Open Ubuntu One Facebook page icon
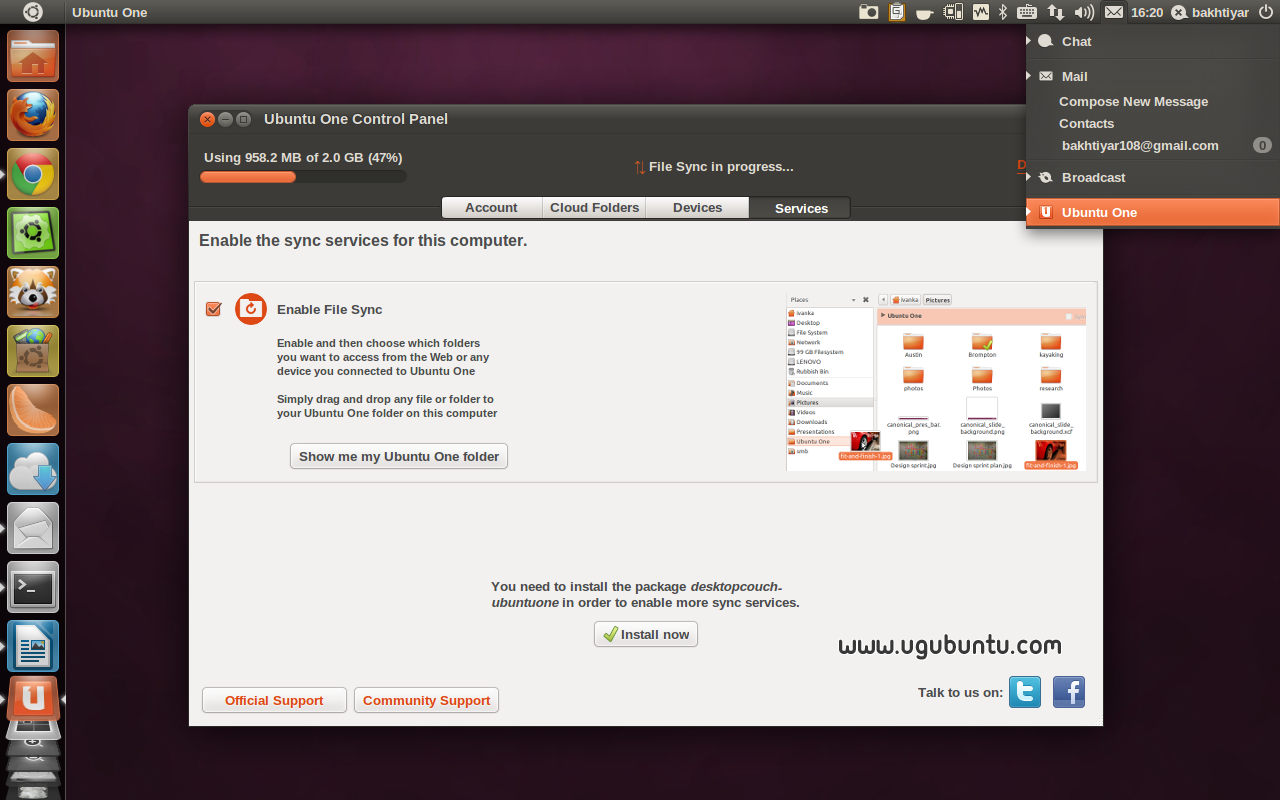Viewport: 1280px width, 800px height. [1069, 692]
